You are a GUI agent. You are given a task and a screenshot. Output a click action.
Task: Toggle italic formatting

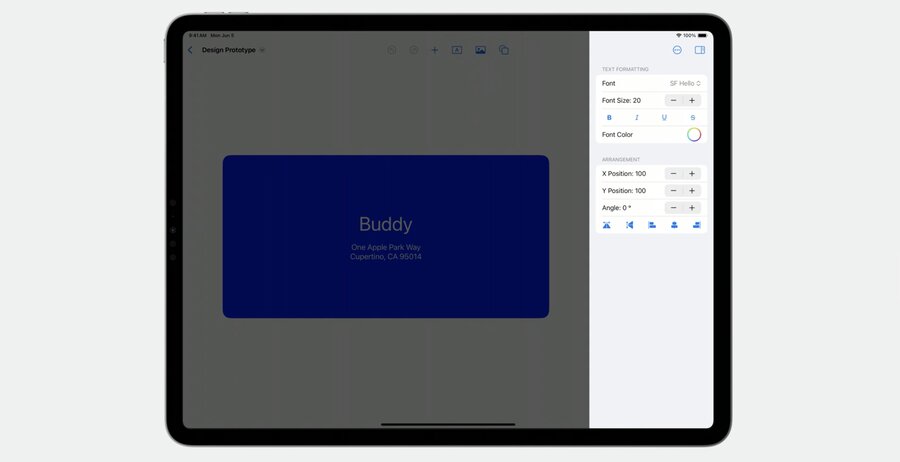(637, 118)
